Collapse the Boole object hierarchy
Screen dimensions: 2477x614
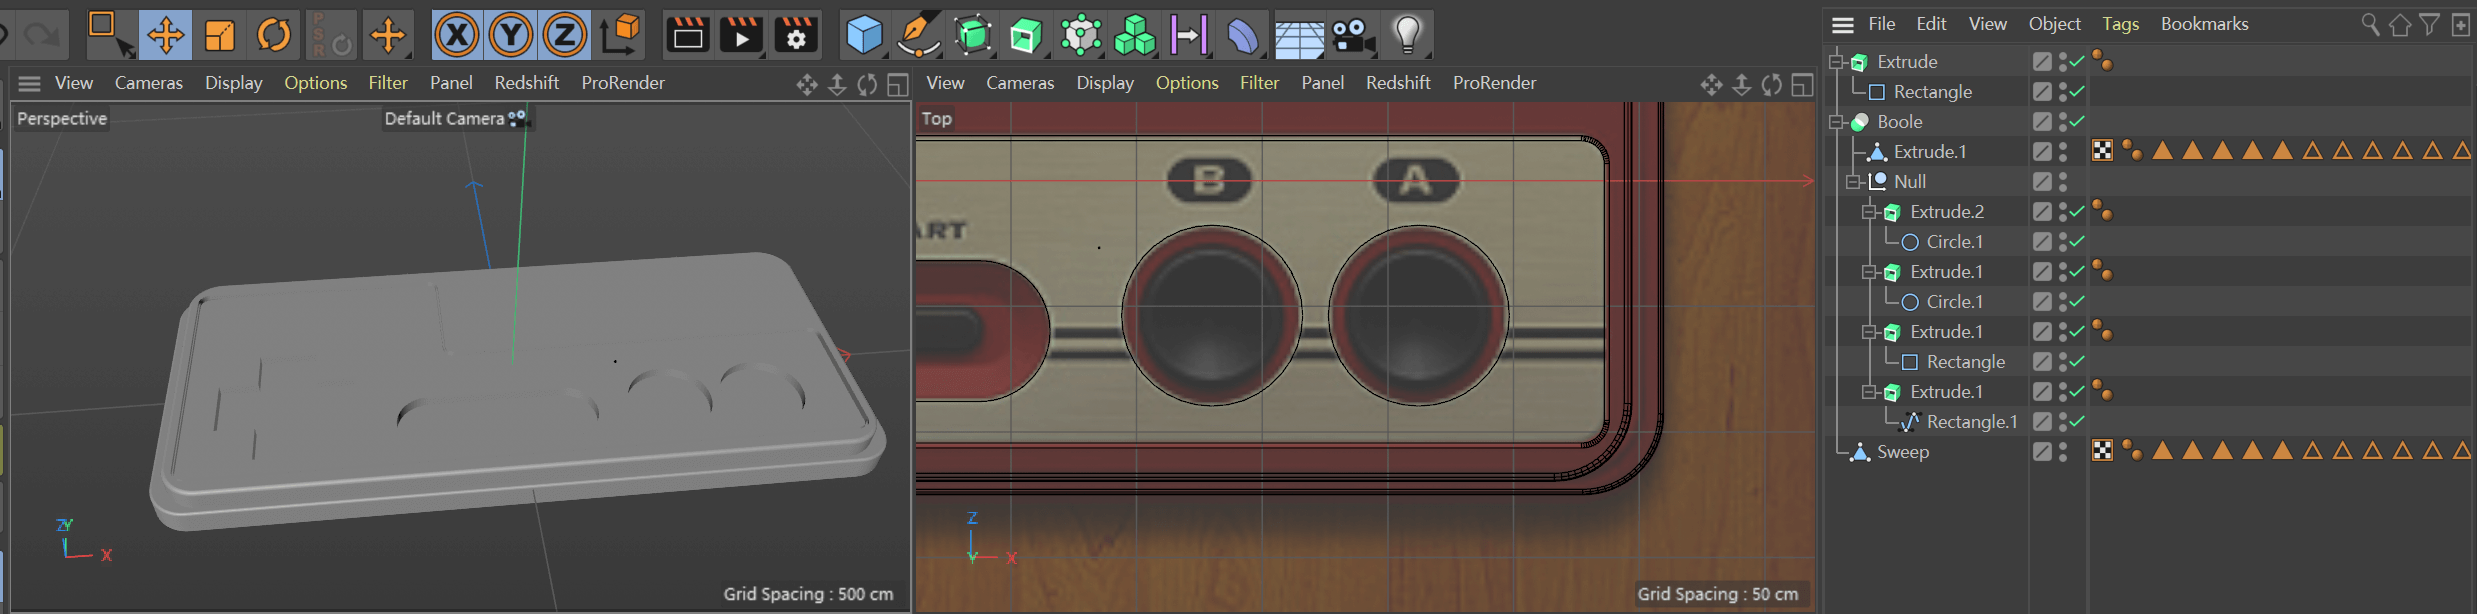coord(1836,122)
